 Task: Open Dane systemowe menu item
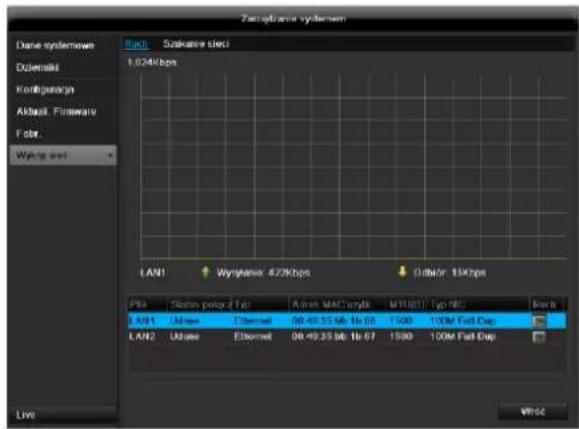click(55, 45)
